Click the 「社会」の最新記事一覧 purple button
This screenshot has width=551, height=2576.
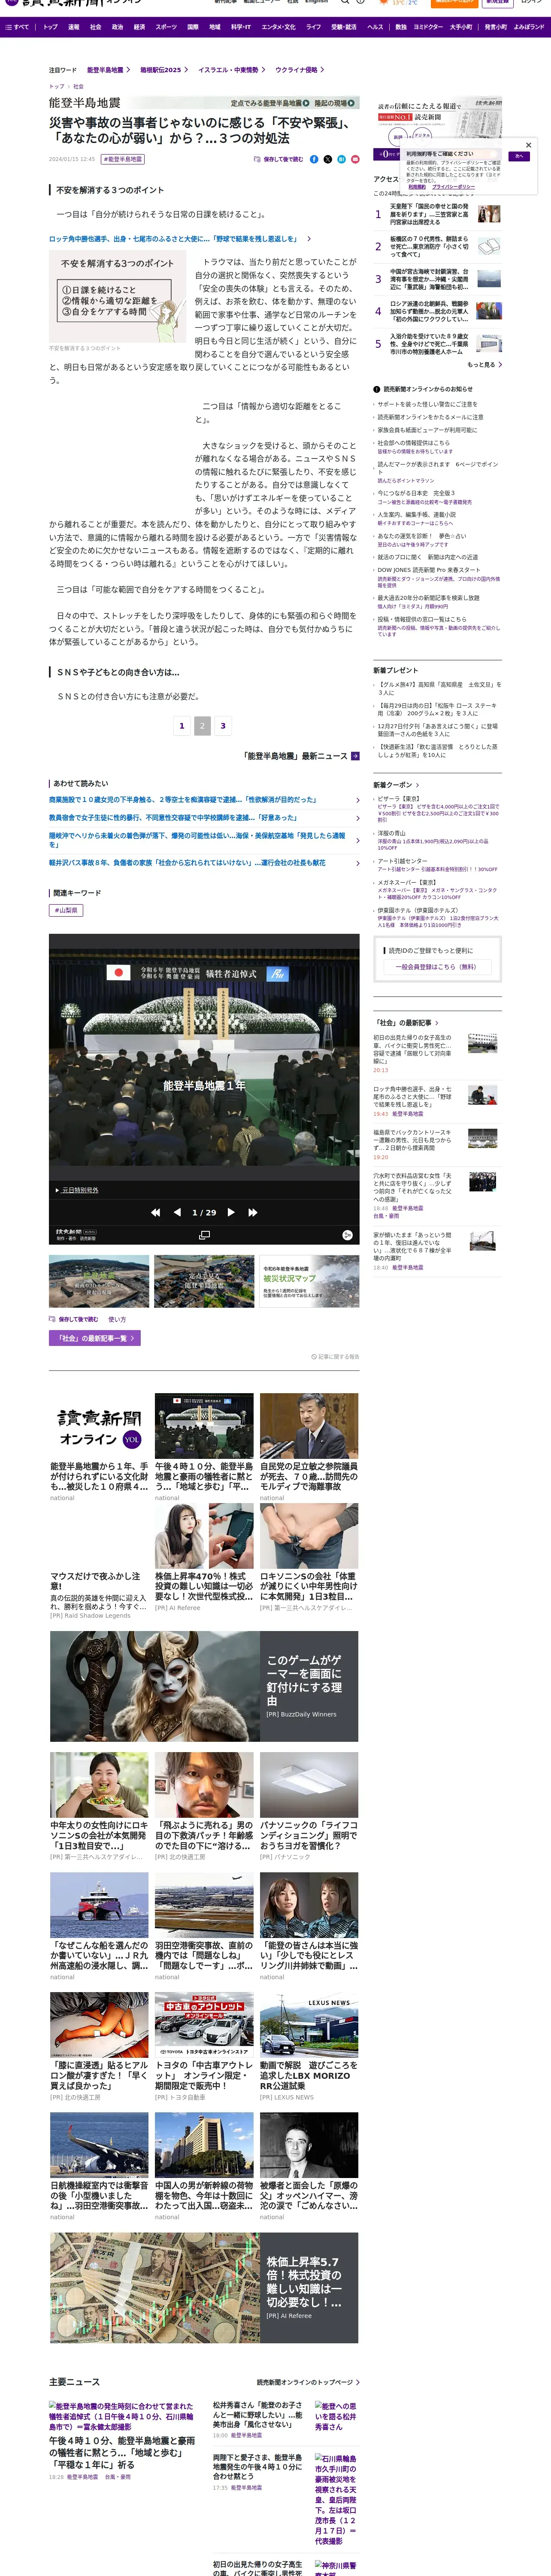(x=94, y=1338)
